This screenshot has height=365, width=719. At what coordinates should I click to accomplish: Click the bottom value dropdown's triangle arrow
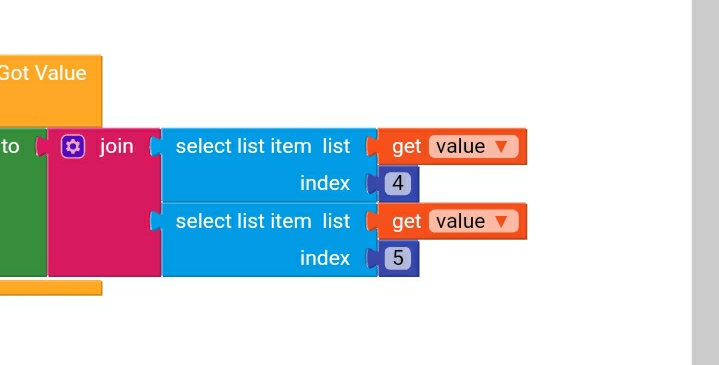(x=501, y=221)
